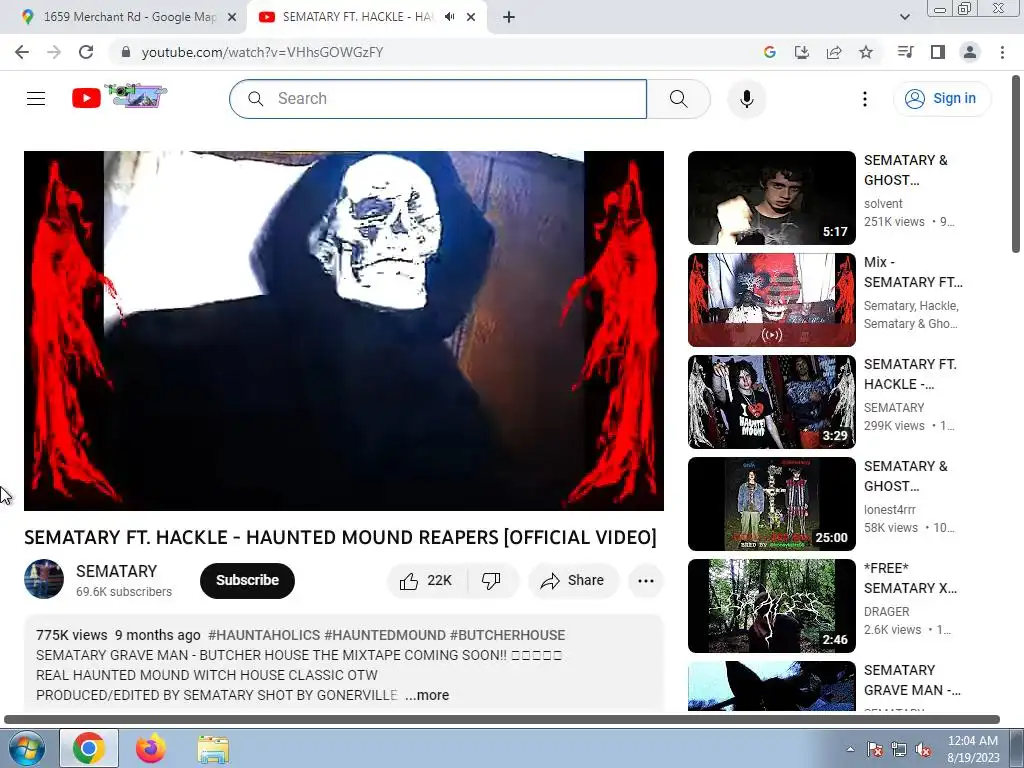
Task: Open the #HAUNTAHOLICS hashtag link
Action: [264, 635]
